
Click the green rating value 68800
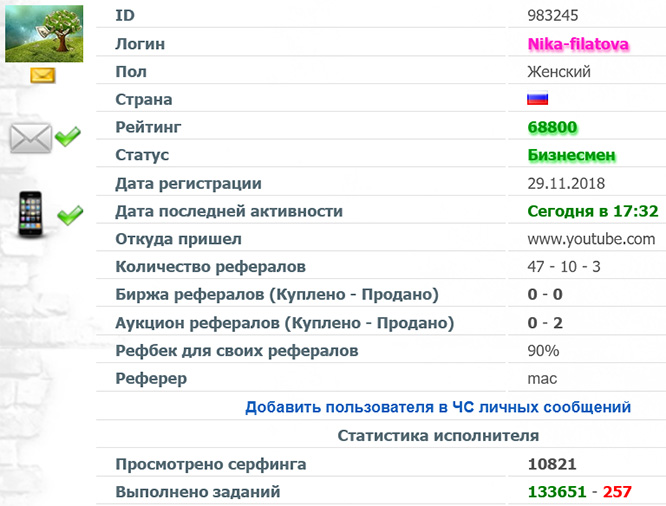(x=552, y=128)
